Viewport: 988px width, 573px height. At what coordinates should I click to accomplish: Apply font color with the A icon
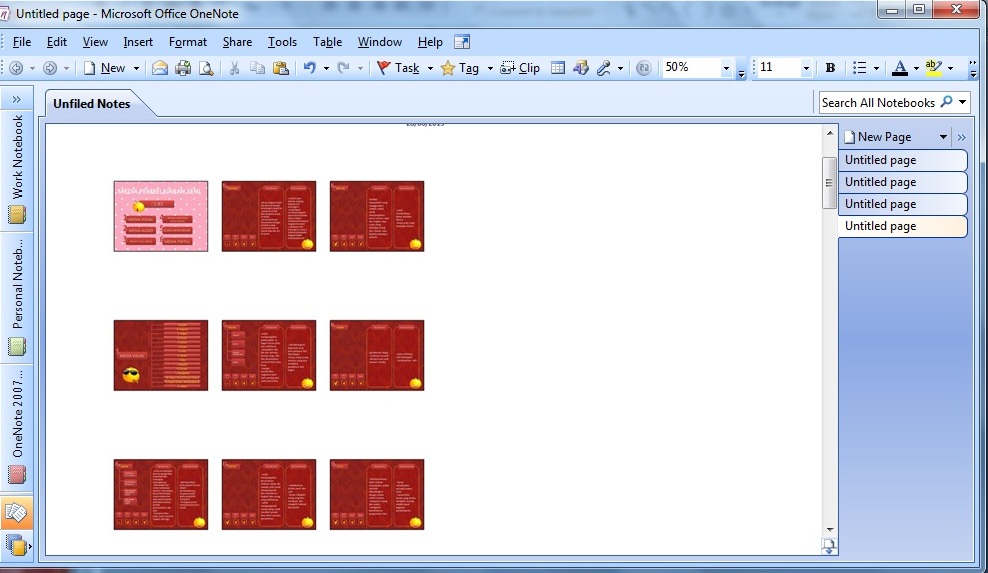click(900, 68)
